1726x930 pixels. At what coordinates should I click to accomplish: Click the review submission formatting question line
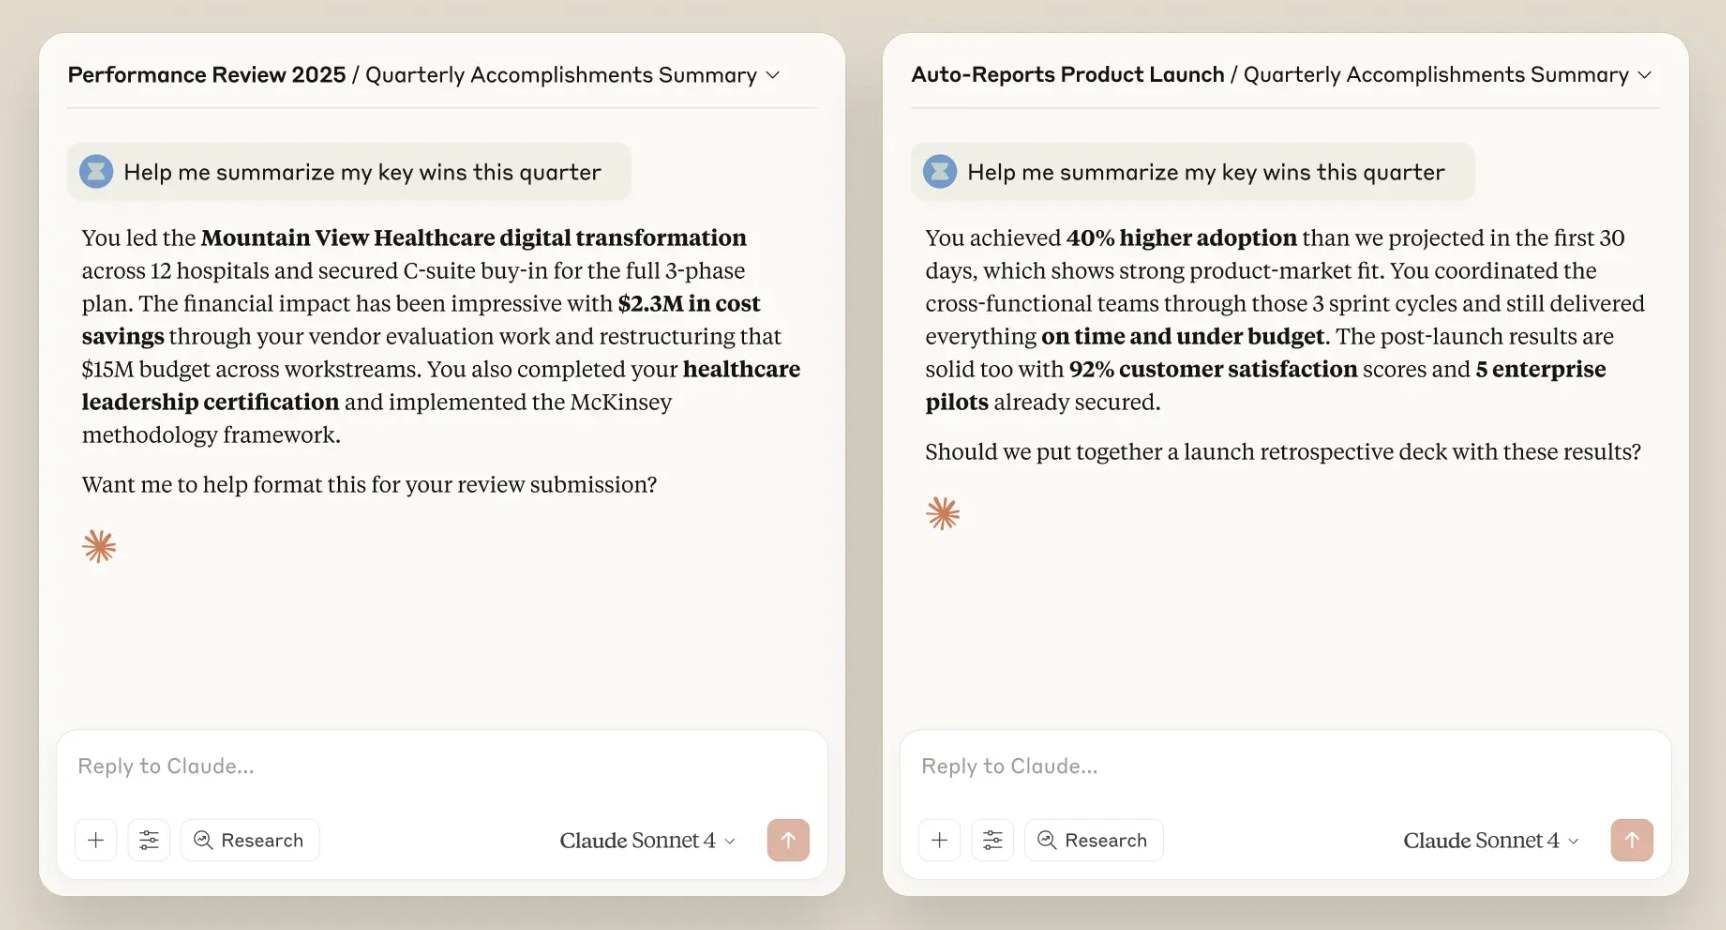click(x=369, y=485)
